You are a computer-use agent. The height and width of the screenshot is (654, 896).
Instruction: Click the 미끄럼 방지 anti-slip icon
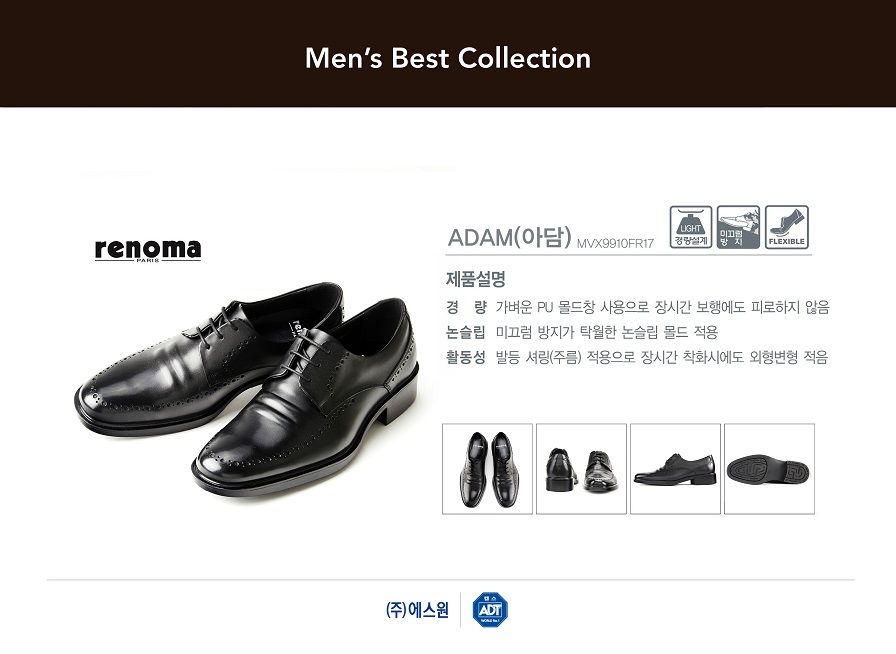tap(738, 227)
